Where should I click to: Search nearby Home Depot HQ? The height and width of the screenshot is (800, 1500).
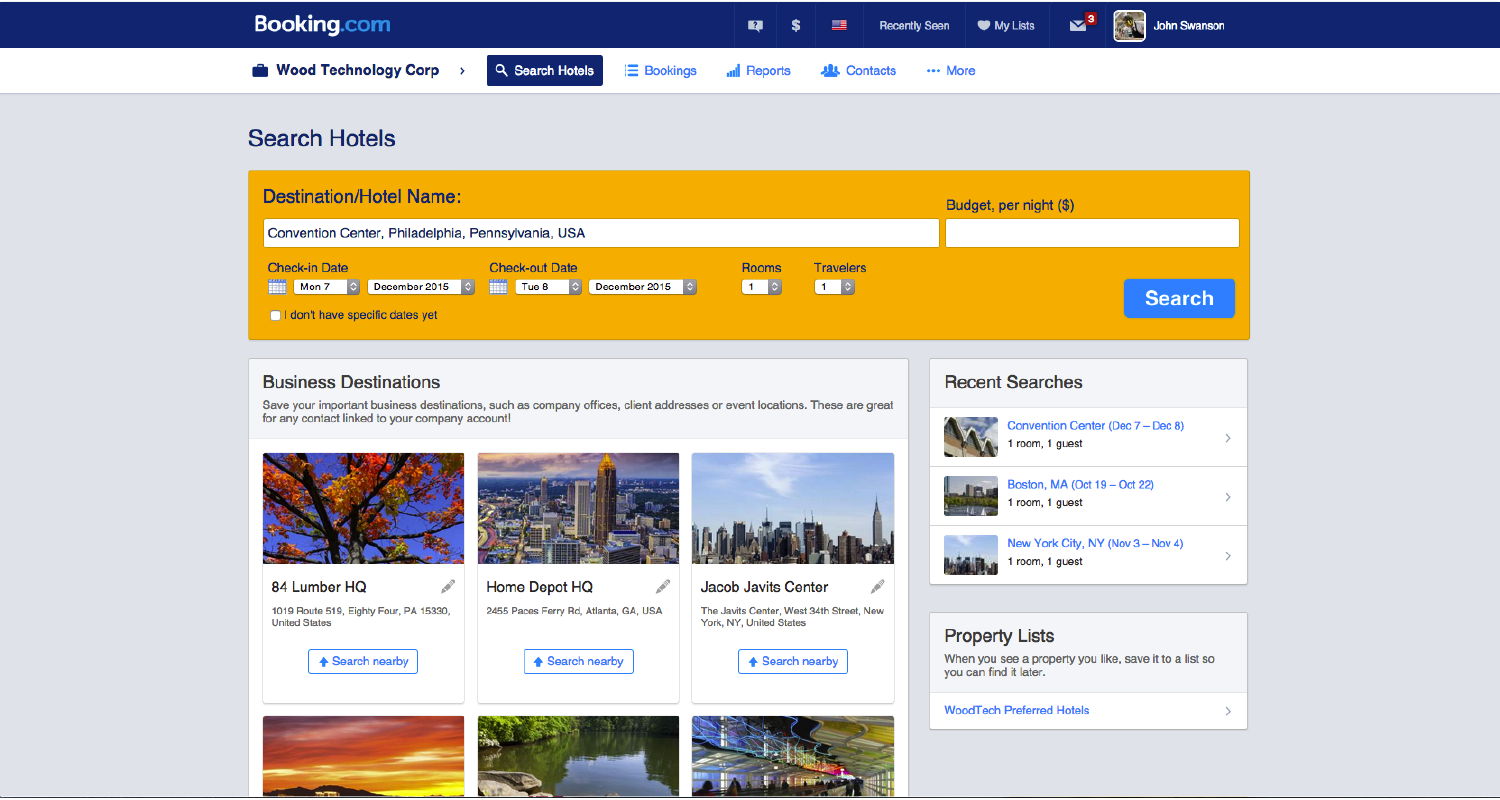click(x=578, y=661)
